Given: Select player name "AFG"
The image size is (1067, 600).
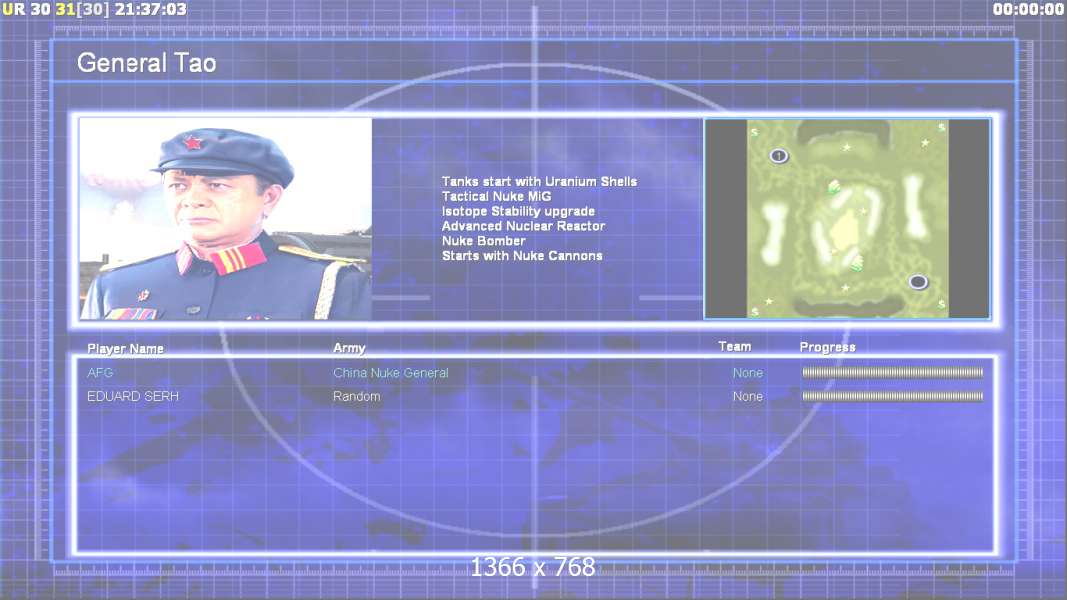Looking at the screenshot, I should tap(100, 373).
